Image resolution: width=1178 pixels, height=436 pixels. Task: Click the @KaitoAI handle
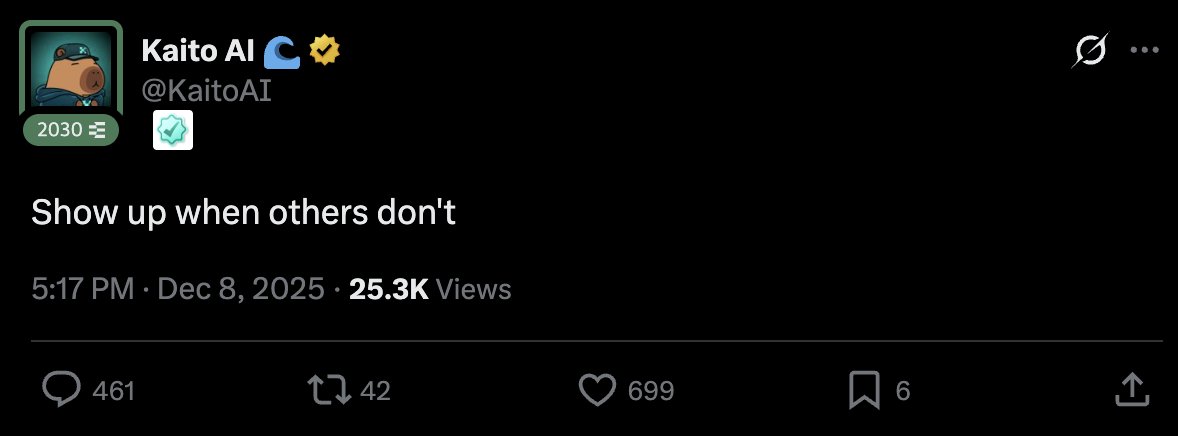tap(207, 91)
